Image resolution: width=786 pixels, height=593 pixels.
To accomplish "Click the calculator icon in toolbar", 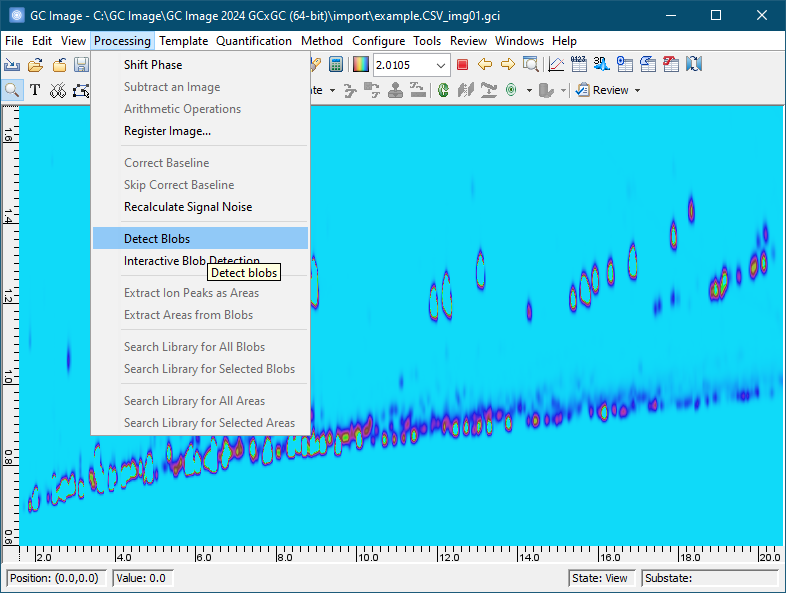I will (336, 65).
